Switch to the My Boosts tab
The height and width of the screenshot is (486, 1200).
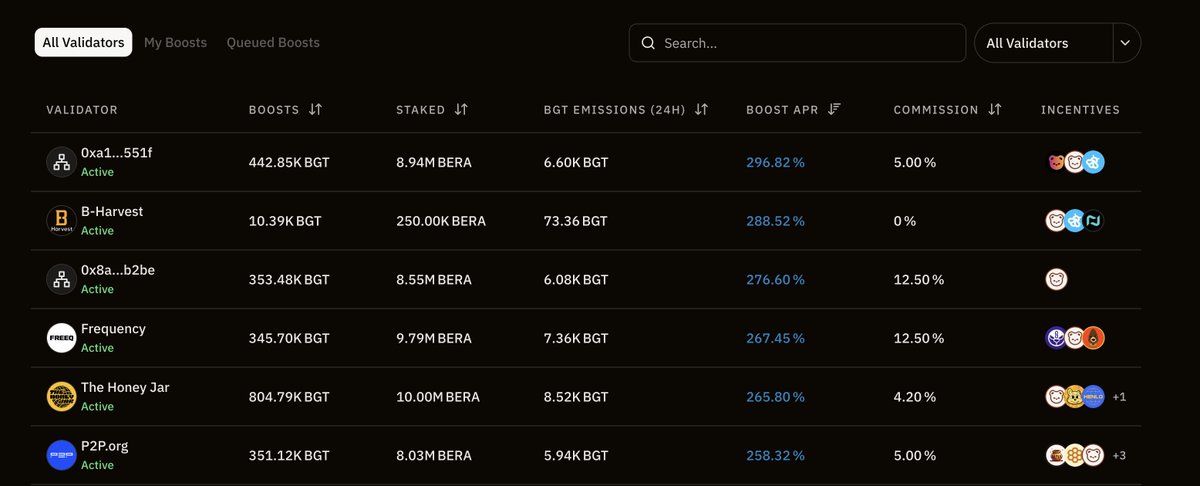coord(175,43)
